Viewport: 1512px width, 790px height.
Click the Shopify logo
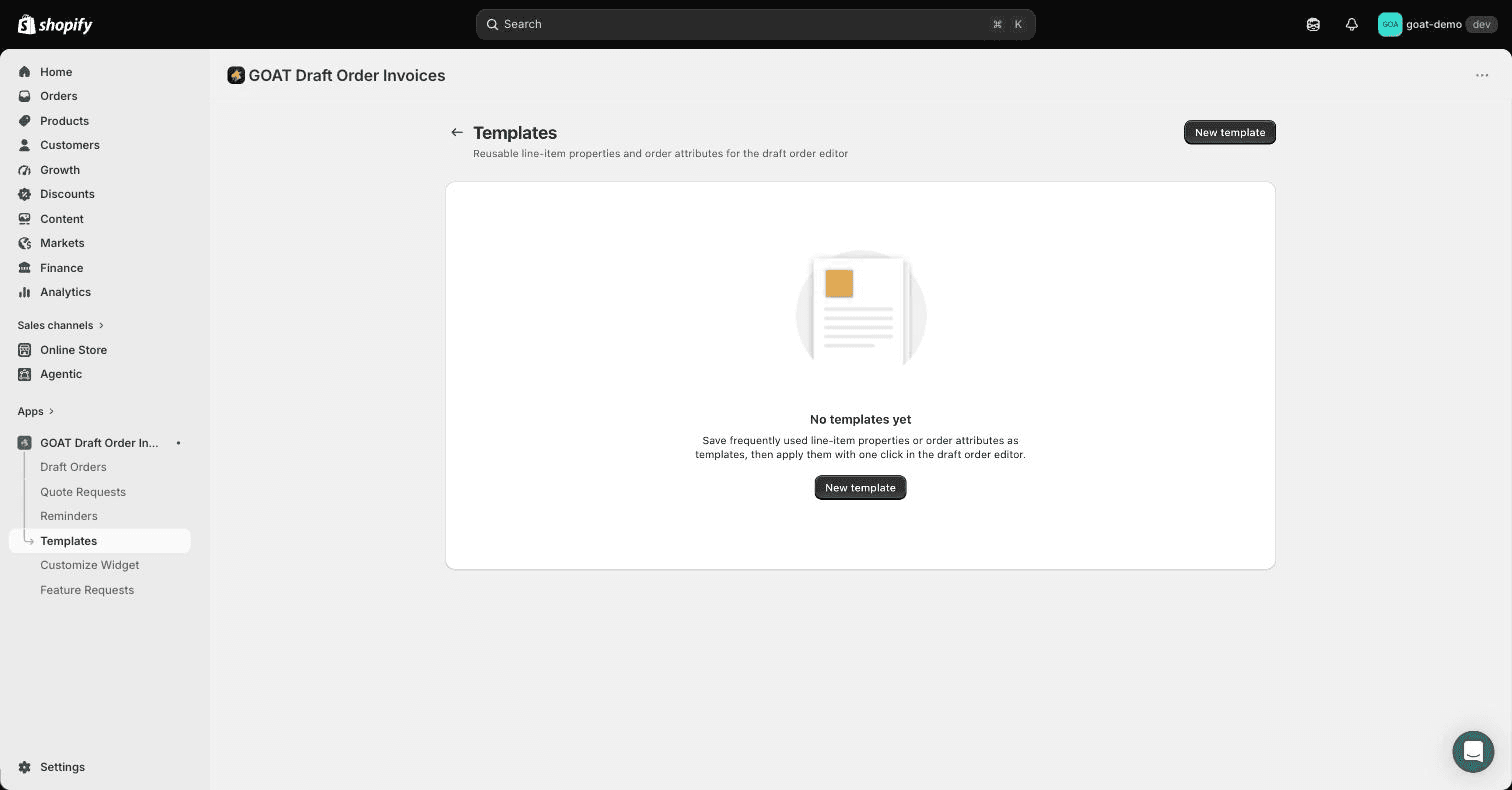coord(55,24)
